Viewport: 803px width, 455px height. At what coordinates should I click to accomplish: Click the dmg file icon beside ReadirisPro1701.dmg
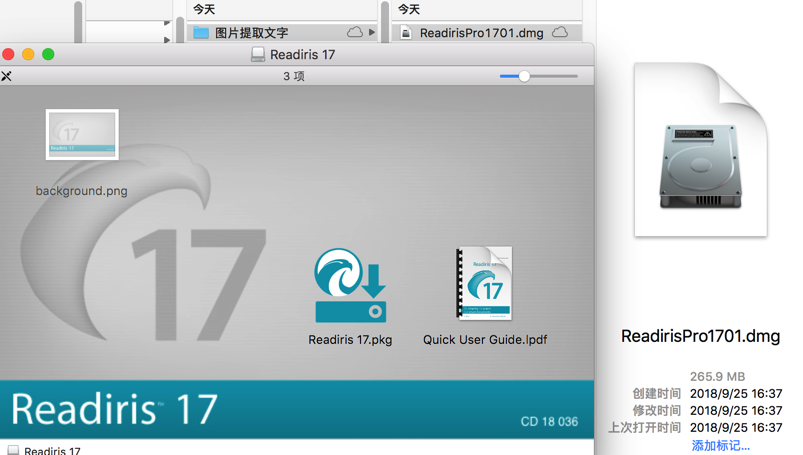[406, 33]
